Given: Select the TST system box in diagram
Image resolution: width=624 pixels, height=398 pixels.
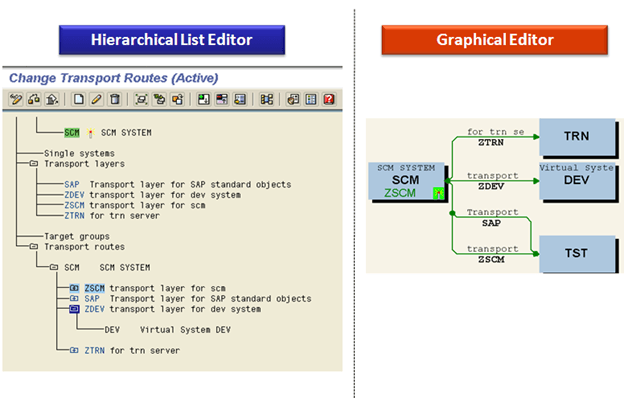Looking at the screenshot, I should point(577,254).
